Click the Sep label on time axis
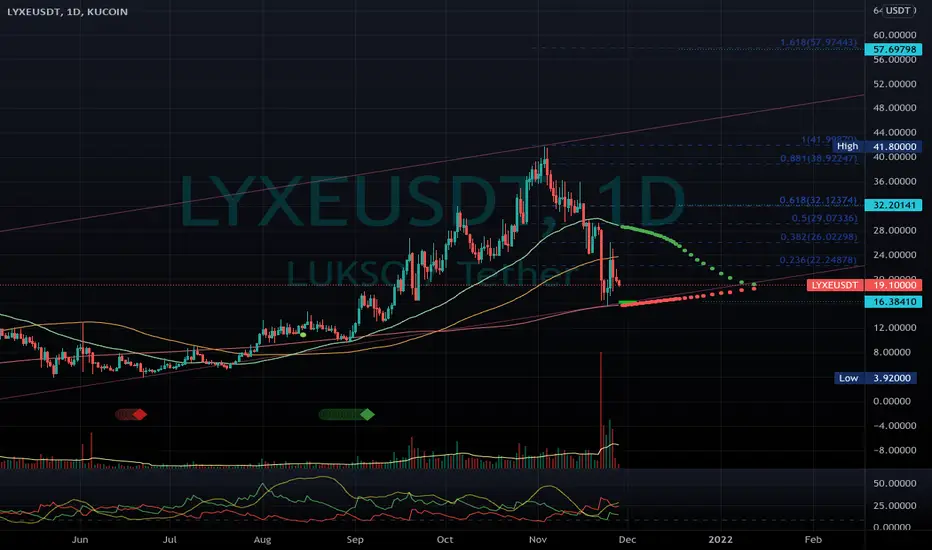 pyautogui.click(x=355, y=540)
